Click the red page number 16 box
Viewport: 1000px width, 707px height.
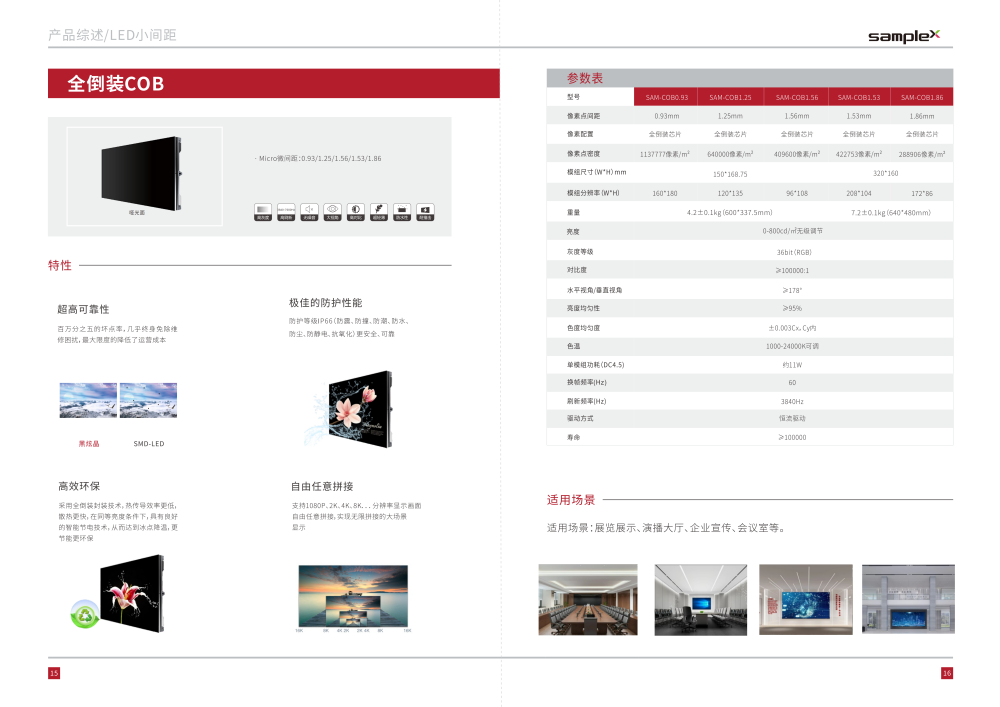point(946,673)
